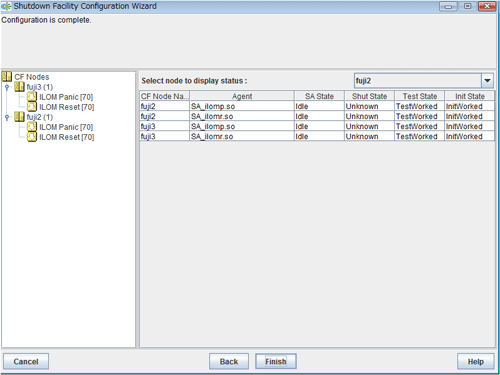Click ILOM Panic icon under fuji3
This screenshot has height=375, width=500.
tap(32, 97)
